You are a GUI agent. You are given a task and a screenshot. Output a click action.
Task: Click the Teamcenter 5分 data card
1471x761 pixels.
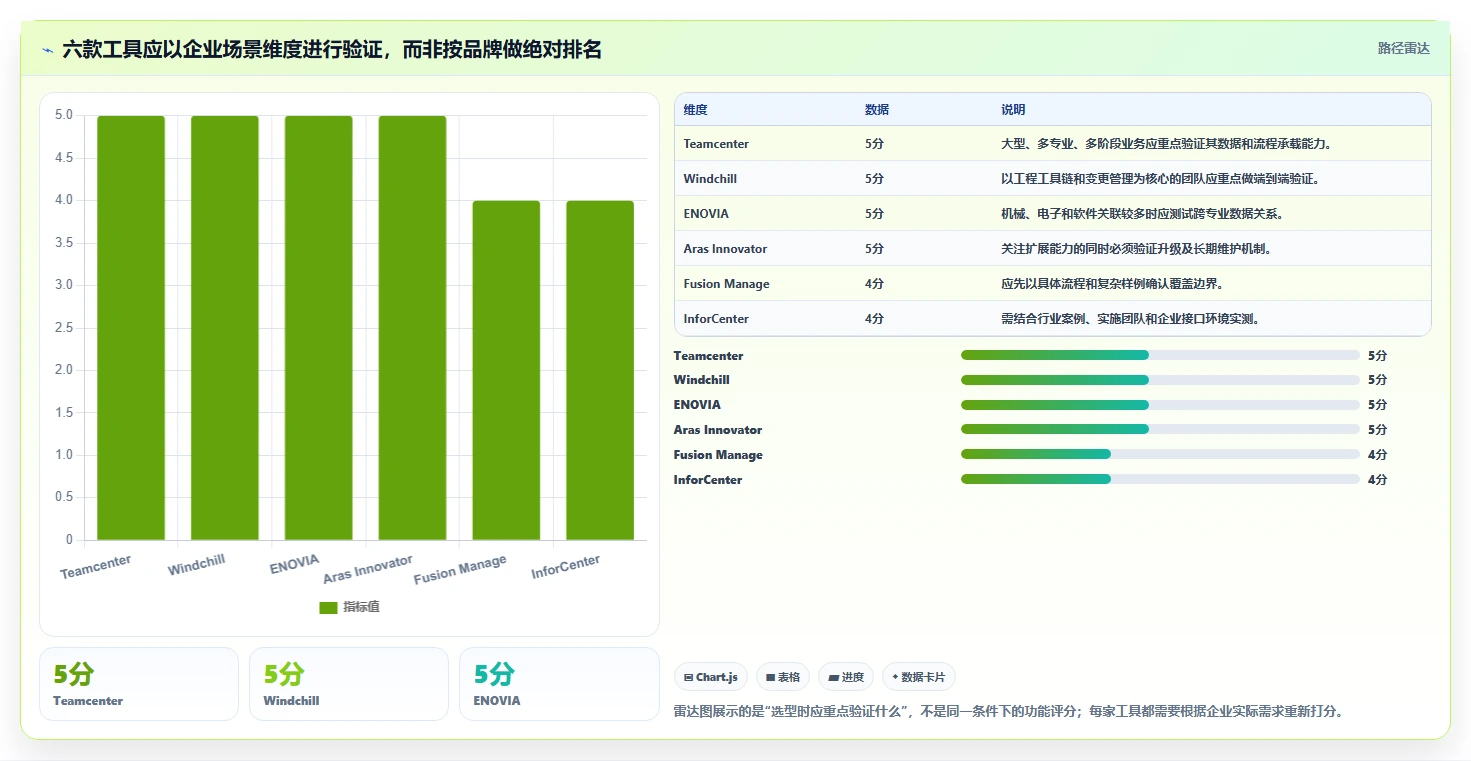[x=139, y=684]
